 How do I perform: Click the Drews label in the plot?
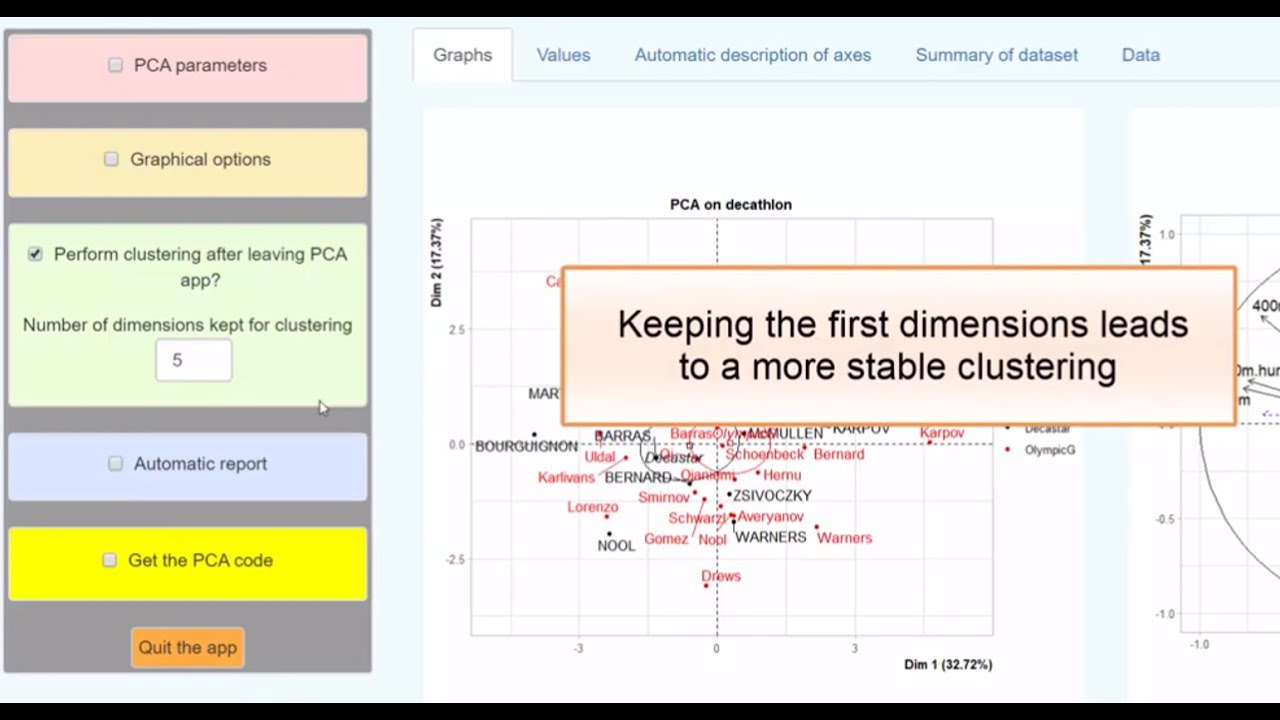coord(721,576)
